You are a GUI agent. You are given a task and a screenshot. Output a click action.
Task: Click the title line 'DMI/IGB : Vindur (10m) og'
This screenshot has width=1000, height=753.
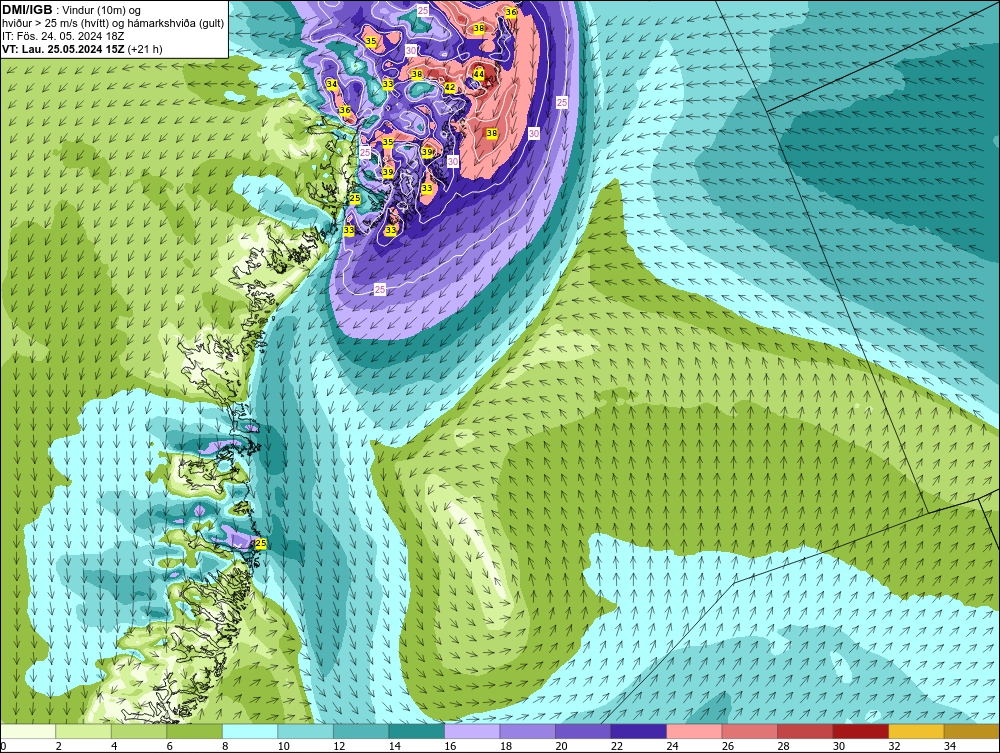pyautogui.click(x=72, y=10)
